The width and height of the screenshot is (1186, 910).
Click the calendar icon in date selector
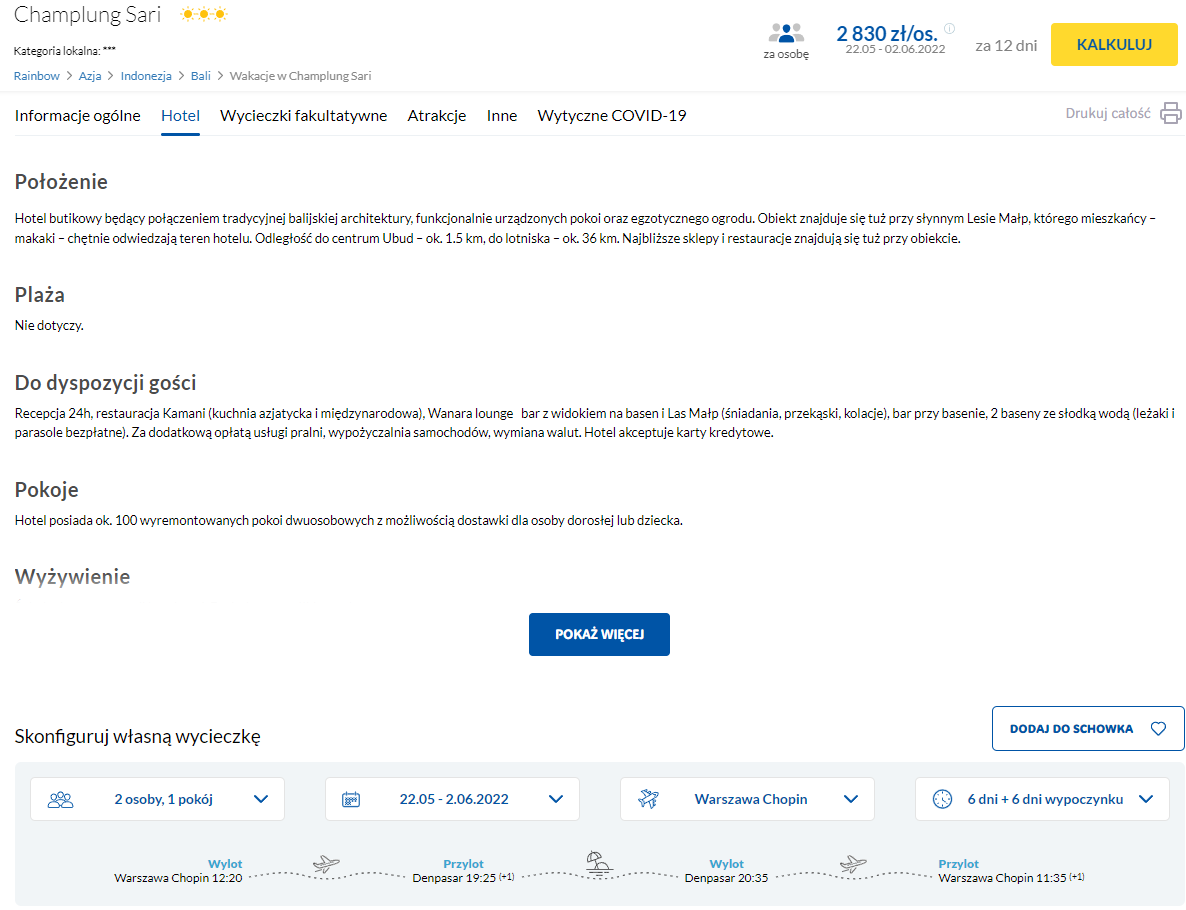coord(351,799)
